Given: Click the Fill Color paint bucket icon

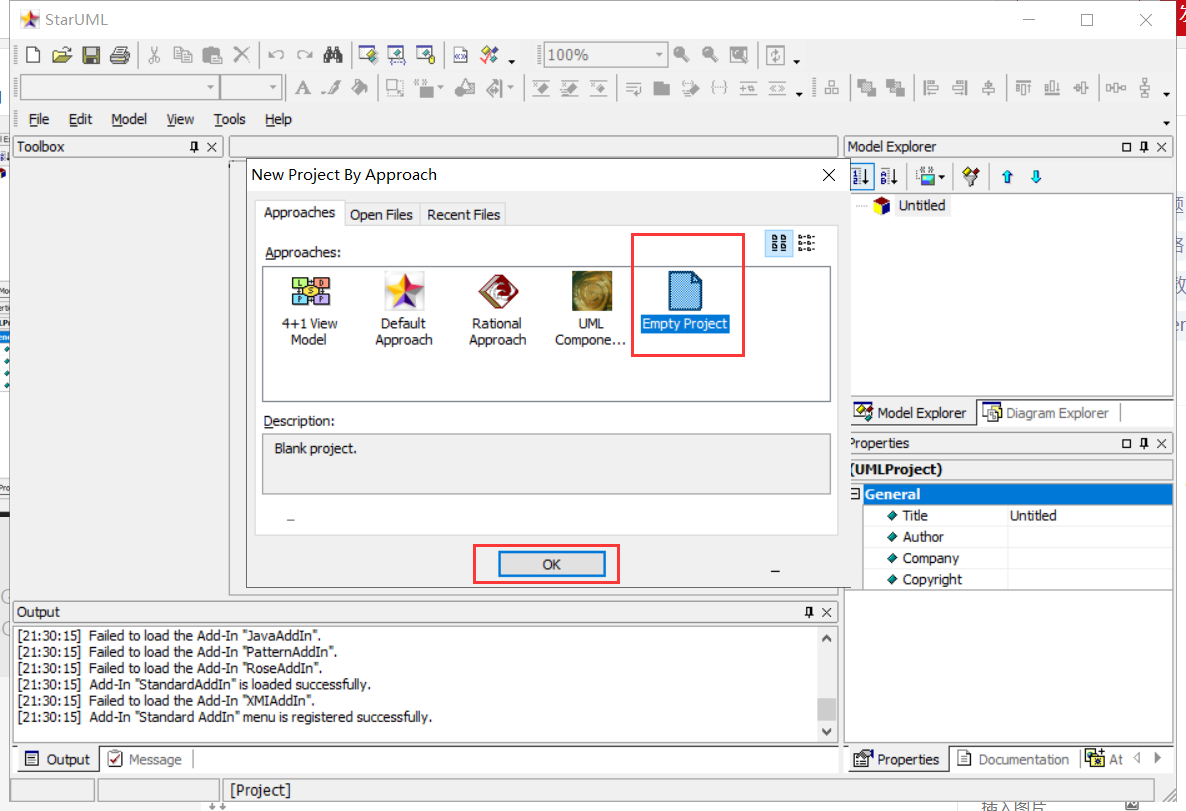Looking at the screenshot, I should pyautogui.click(x=360, y=88).
